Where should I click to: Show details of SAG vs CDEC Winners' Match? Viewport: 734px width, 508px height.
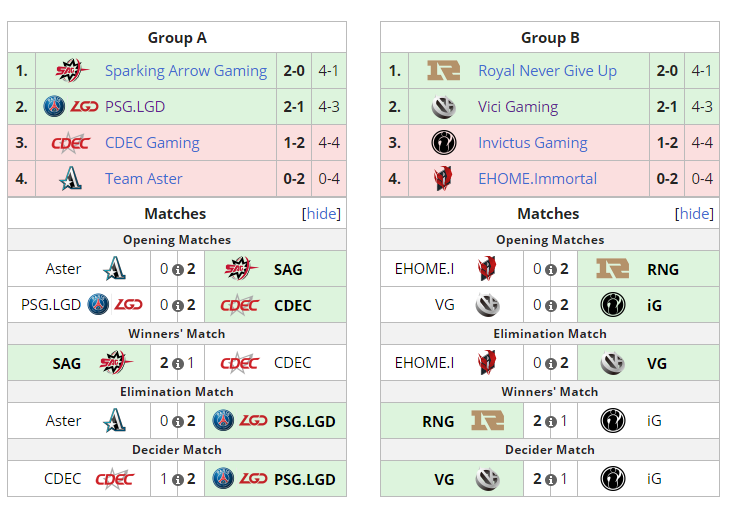177,363
